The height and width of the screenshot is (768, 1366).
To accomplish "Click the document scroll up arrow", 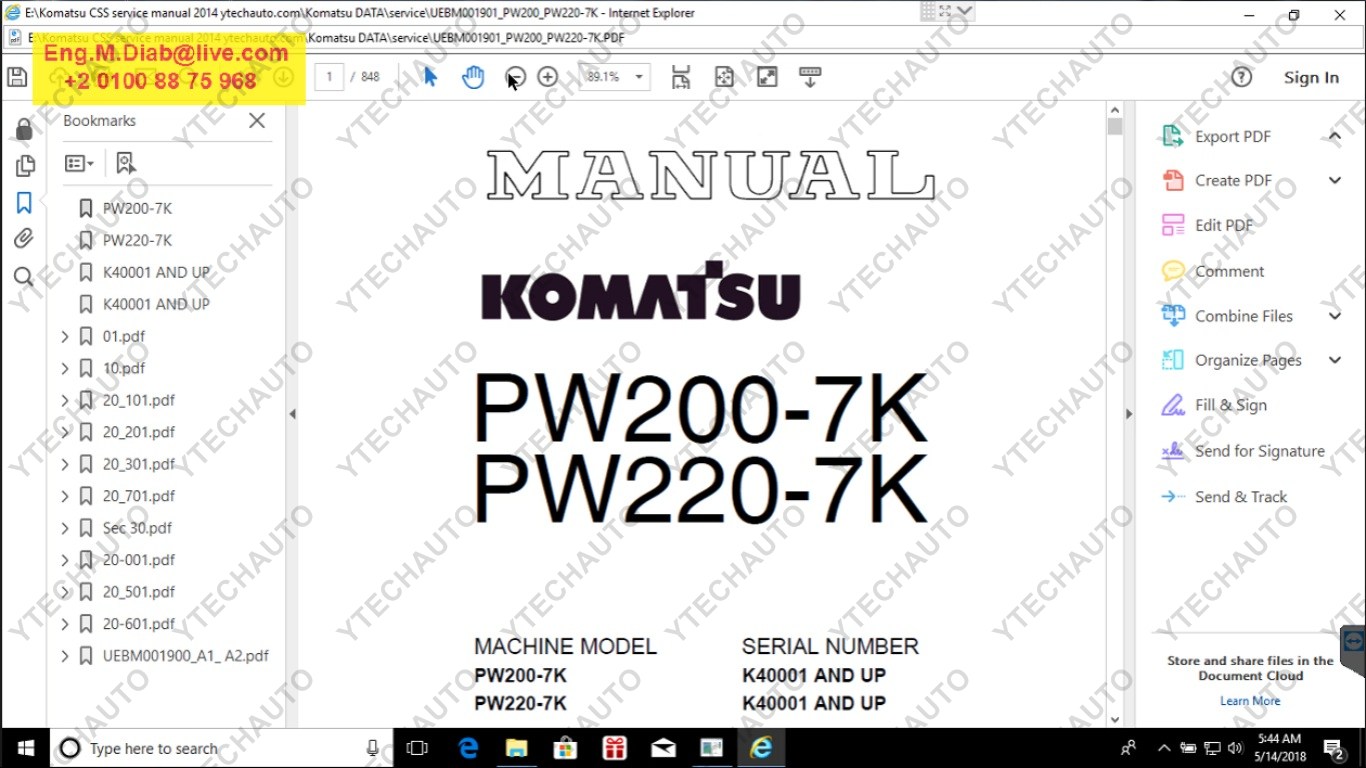I will (1115, 109).
